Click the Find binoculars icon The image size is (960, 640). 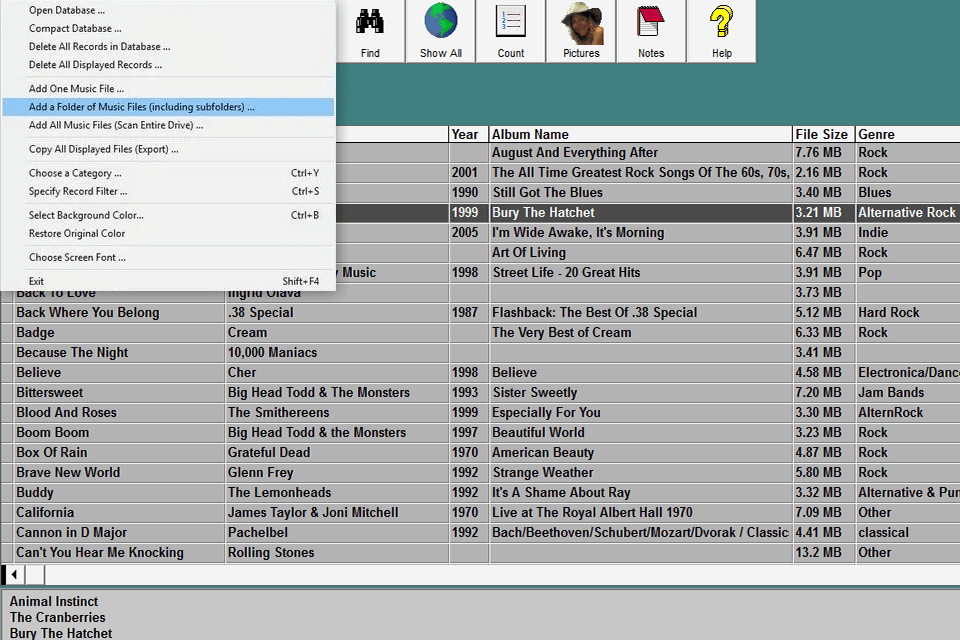tap(370, 30)
